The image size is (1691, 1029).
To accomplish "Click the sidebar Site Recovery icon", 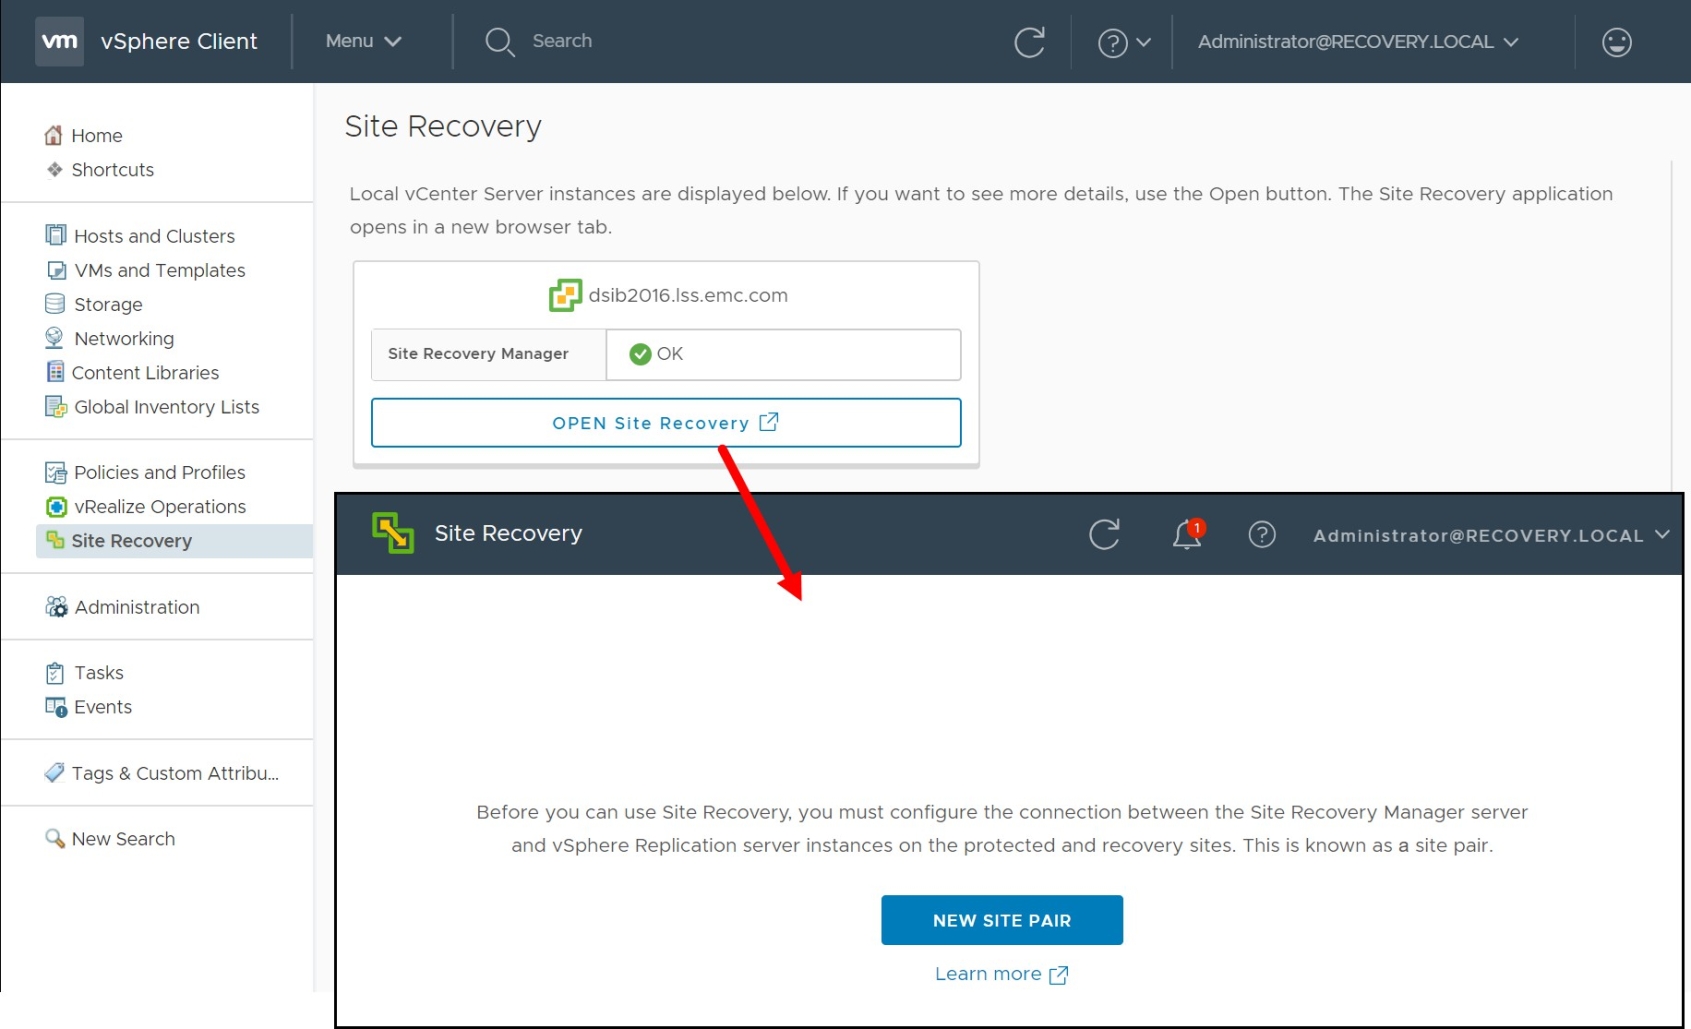I will click(x=55, y=539).
